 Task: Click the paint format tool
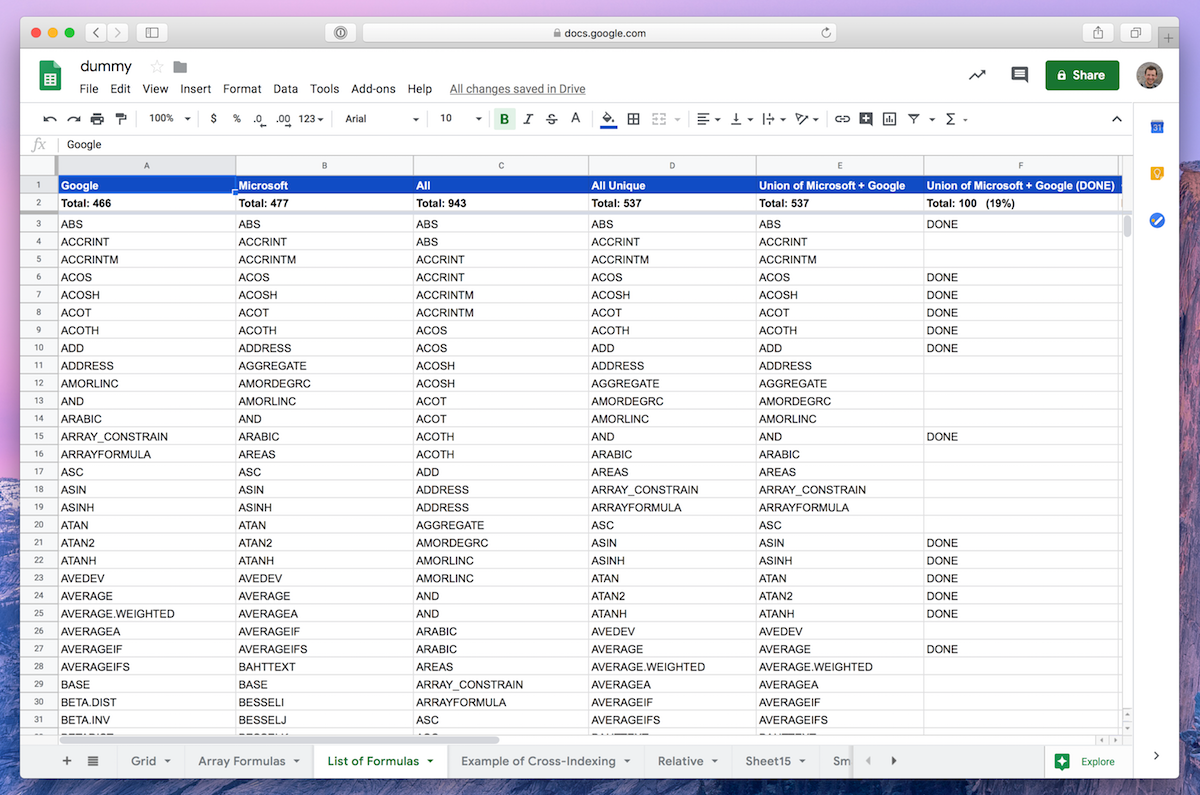click(x=119, y=118)
